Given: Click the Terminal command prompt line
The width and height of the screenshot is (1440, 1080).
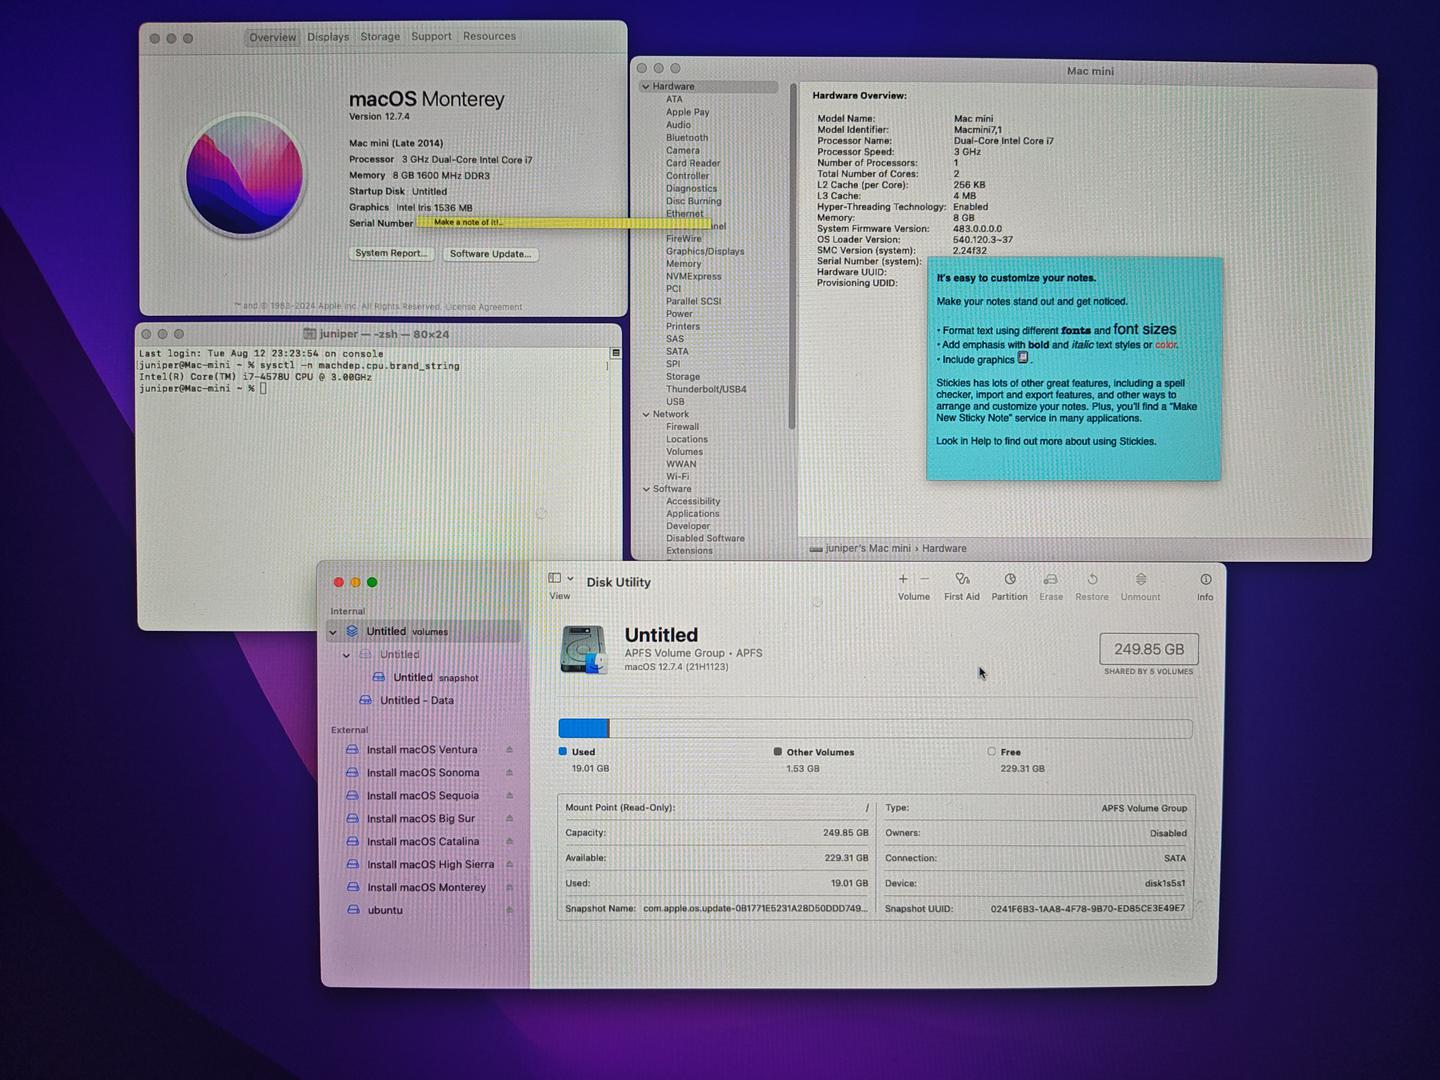Looking at the screenshot, I should pyautogui.click(x=203, y=389).
